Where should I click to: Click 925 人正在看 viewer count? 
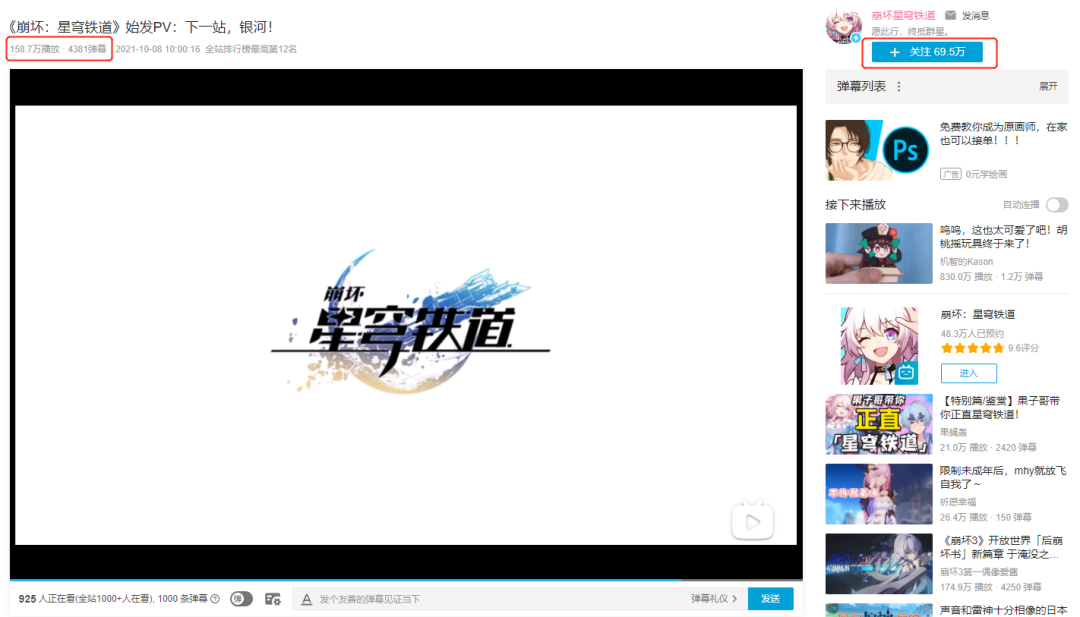pos(46,599)
